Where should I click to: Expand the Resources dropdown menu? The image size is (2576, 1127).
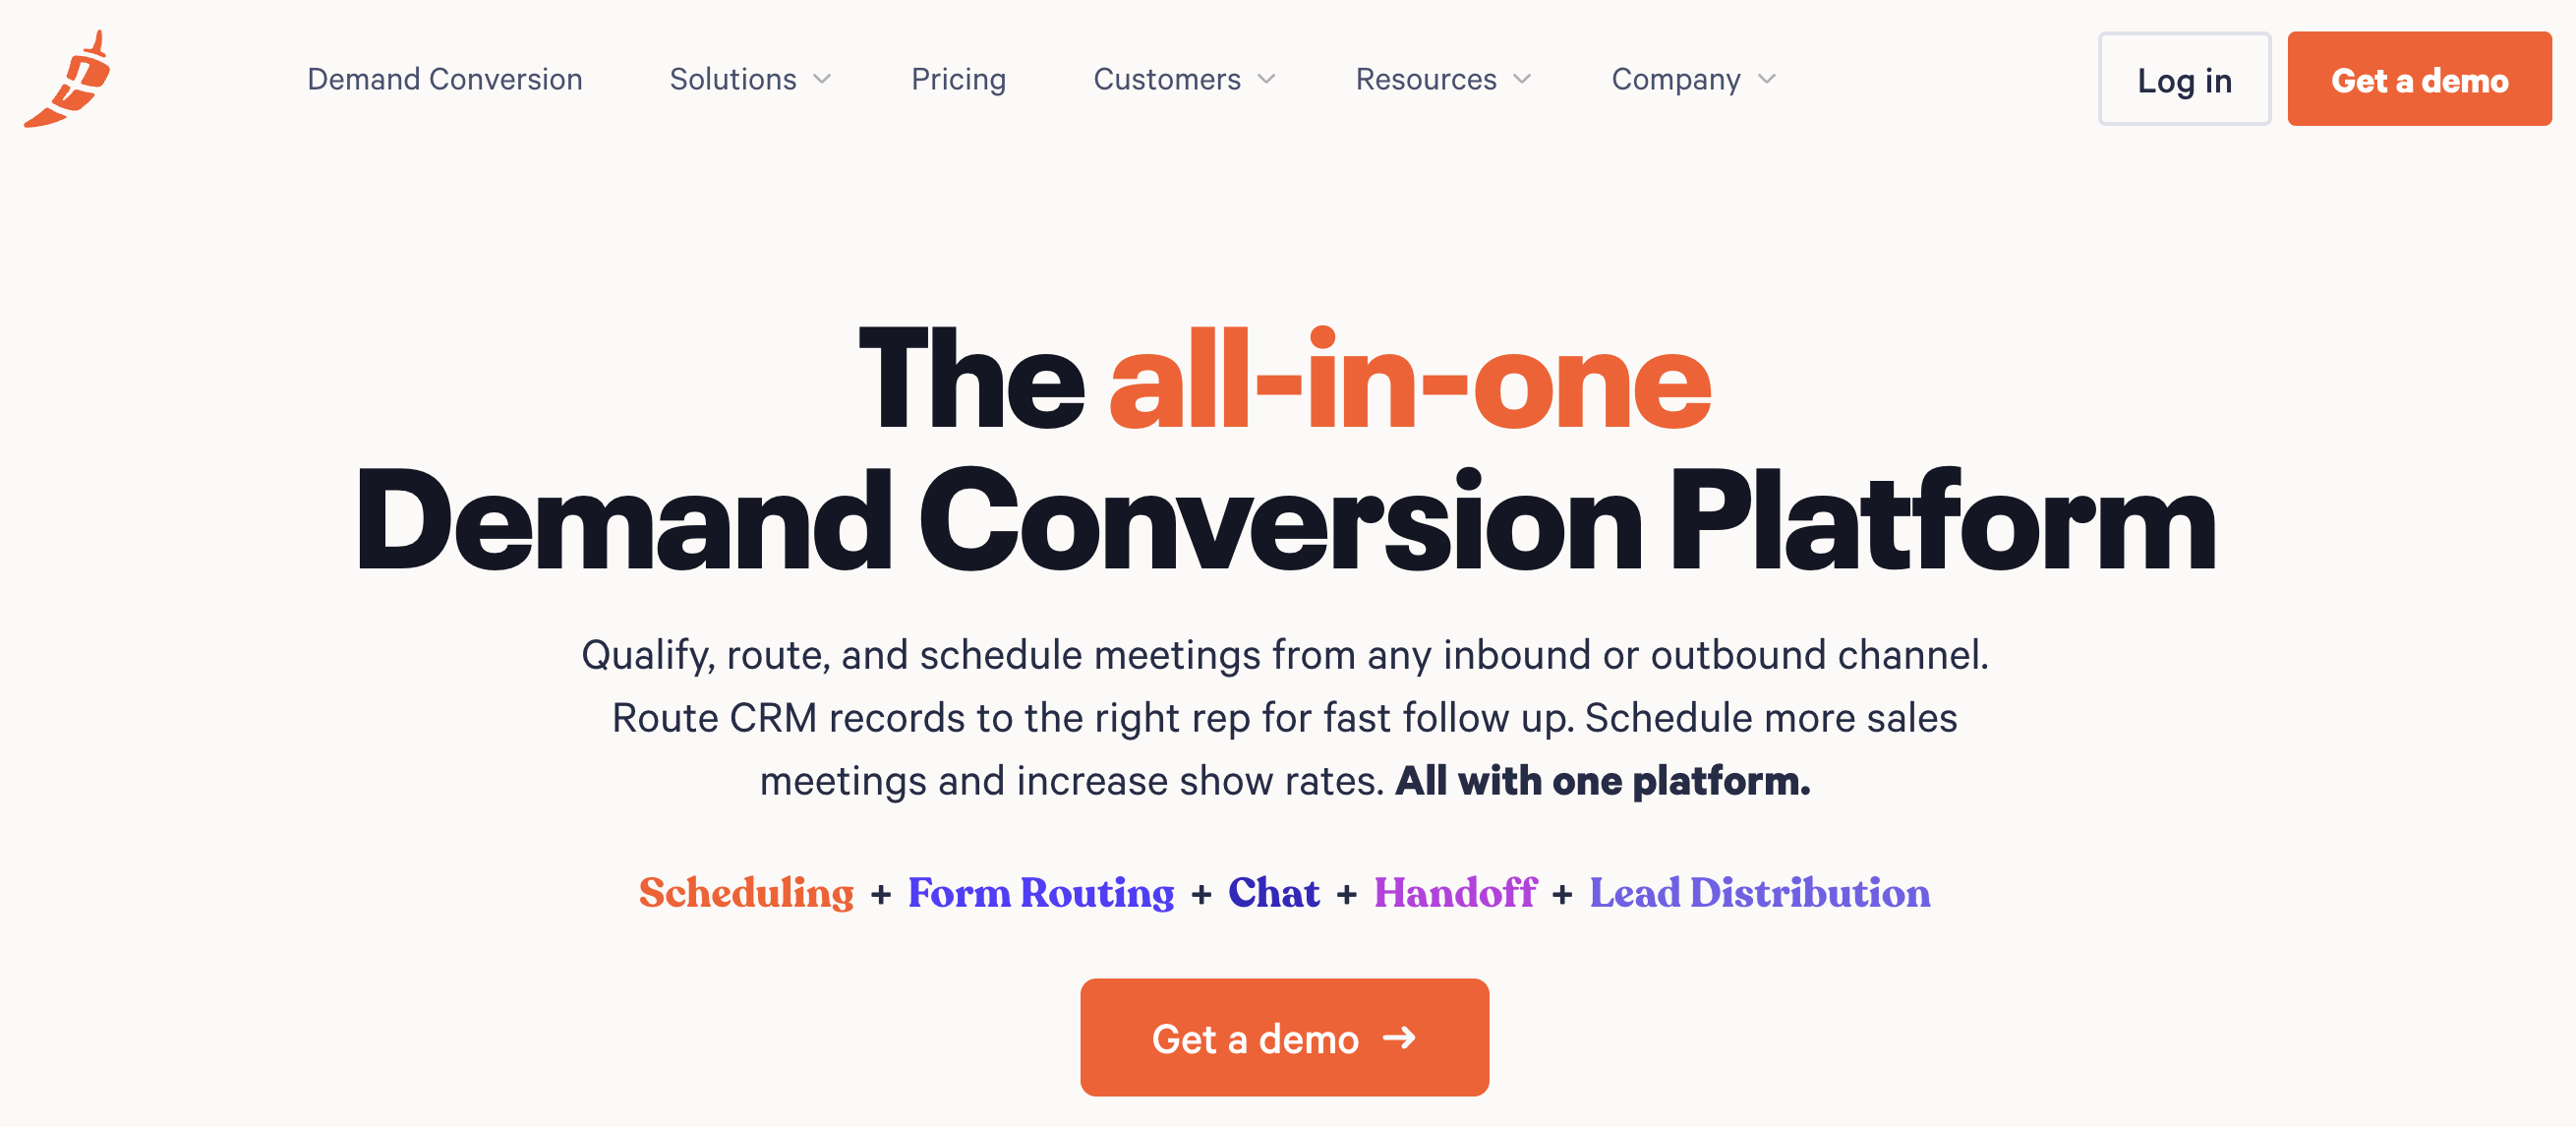1440,78
